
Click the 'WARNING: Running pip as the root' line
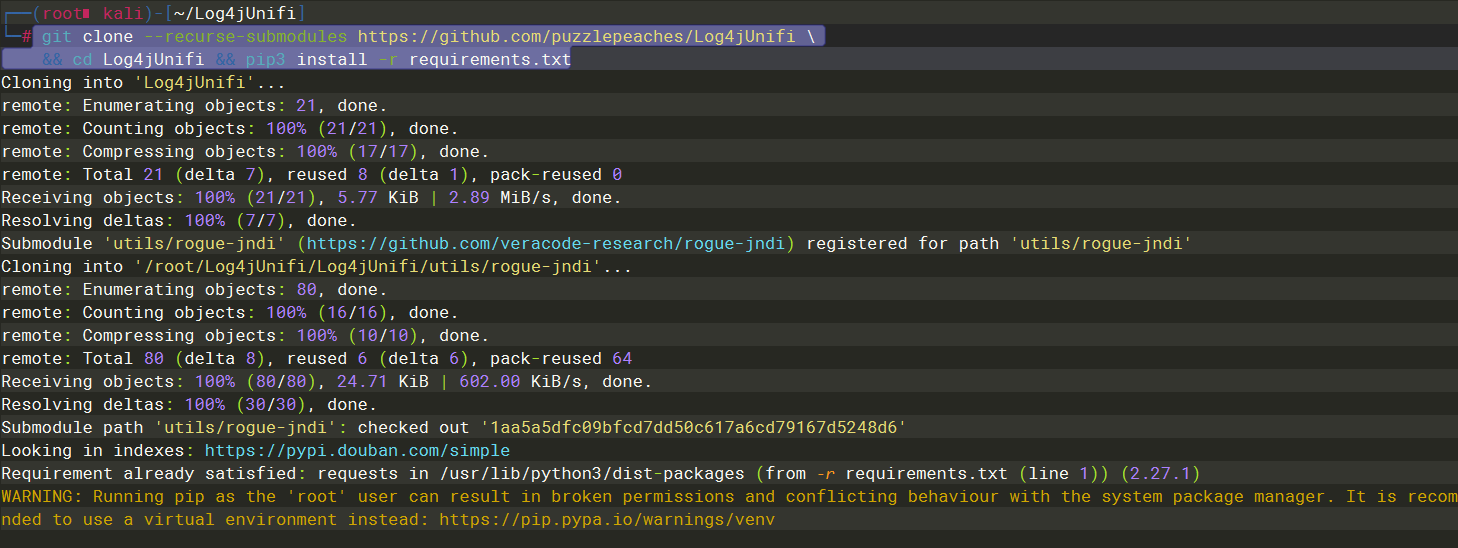728,497
